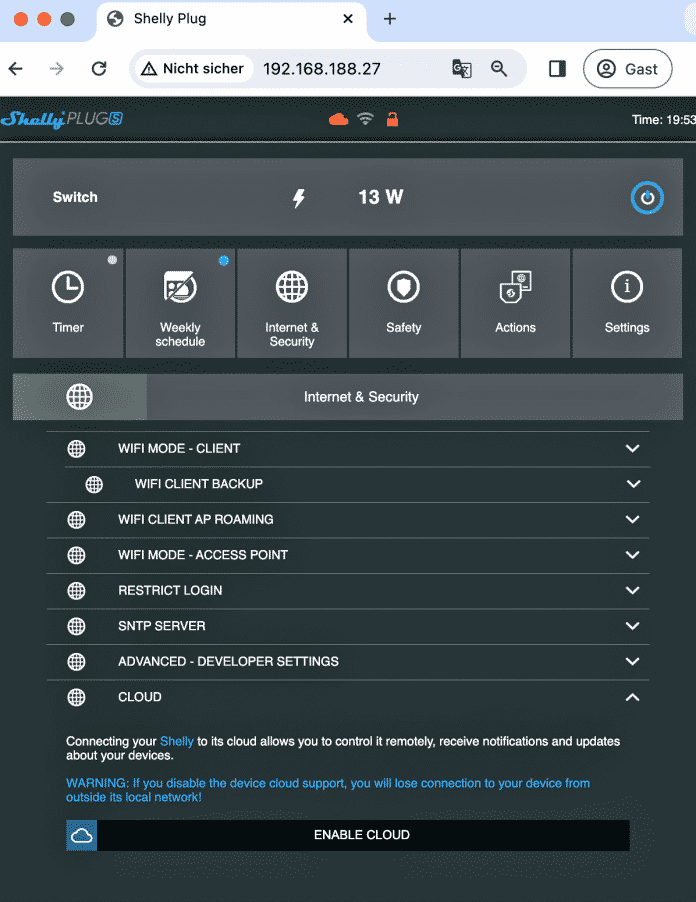Viewport: 696px width, 902px height.
Task: Click the Shelly hyperlink in the description text
Action: [177, 741]
